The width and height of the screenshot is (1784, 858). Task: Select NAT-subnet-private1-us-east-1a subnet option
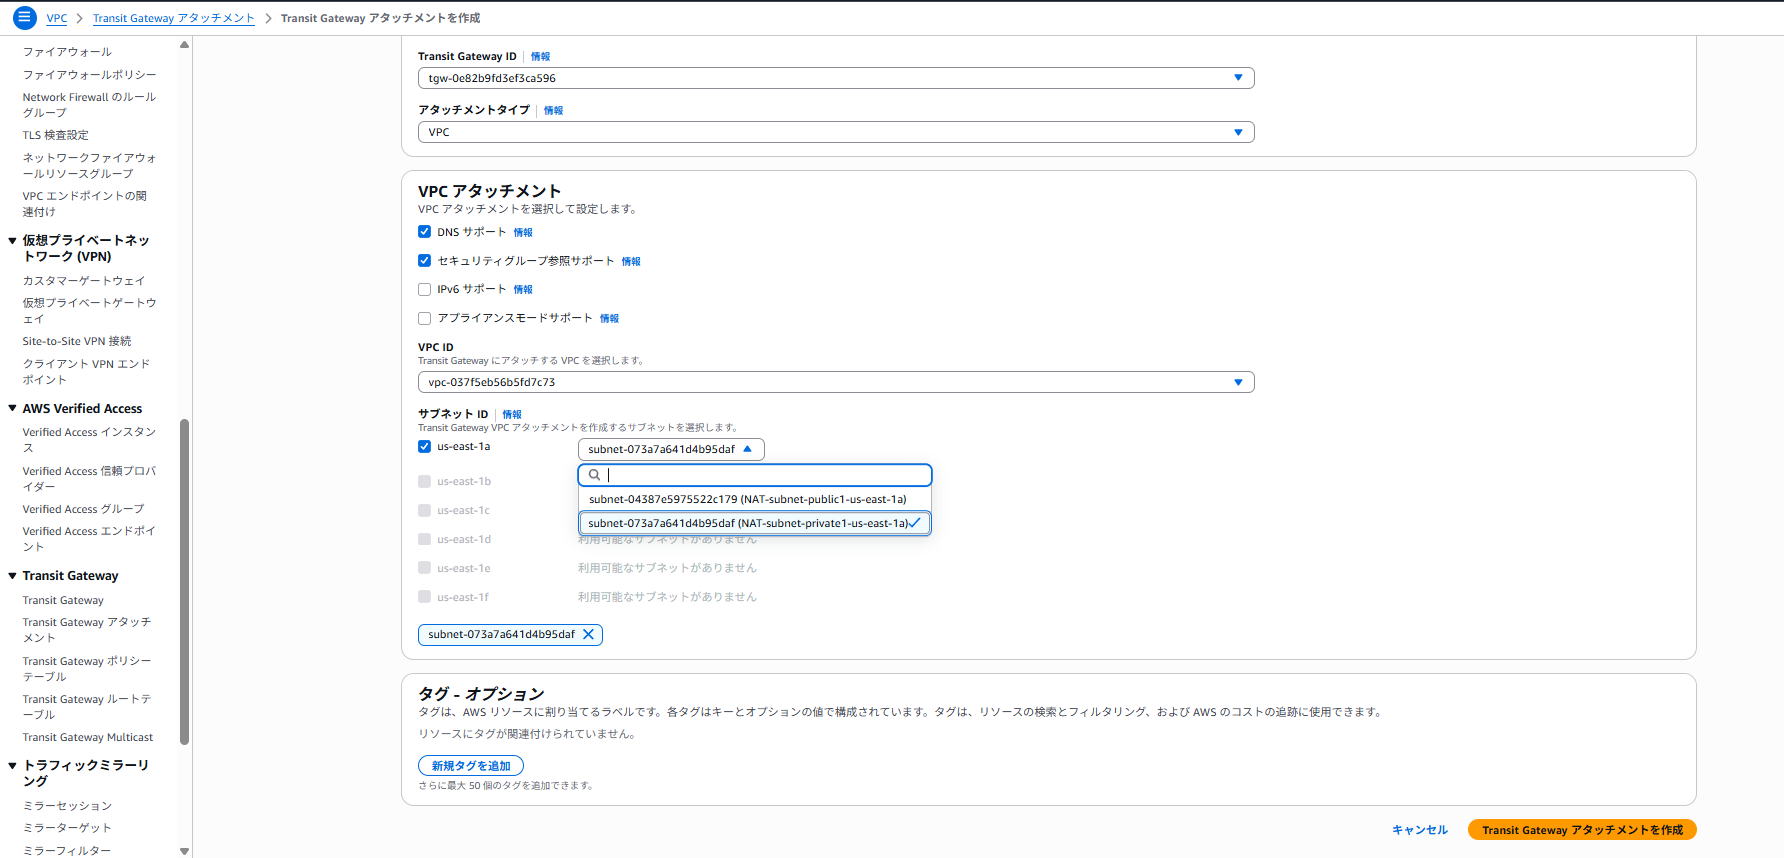[x=755, y=523]
